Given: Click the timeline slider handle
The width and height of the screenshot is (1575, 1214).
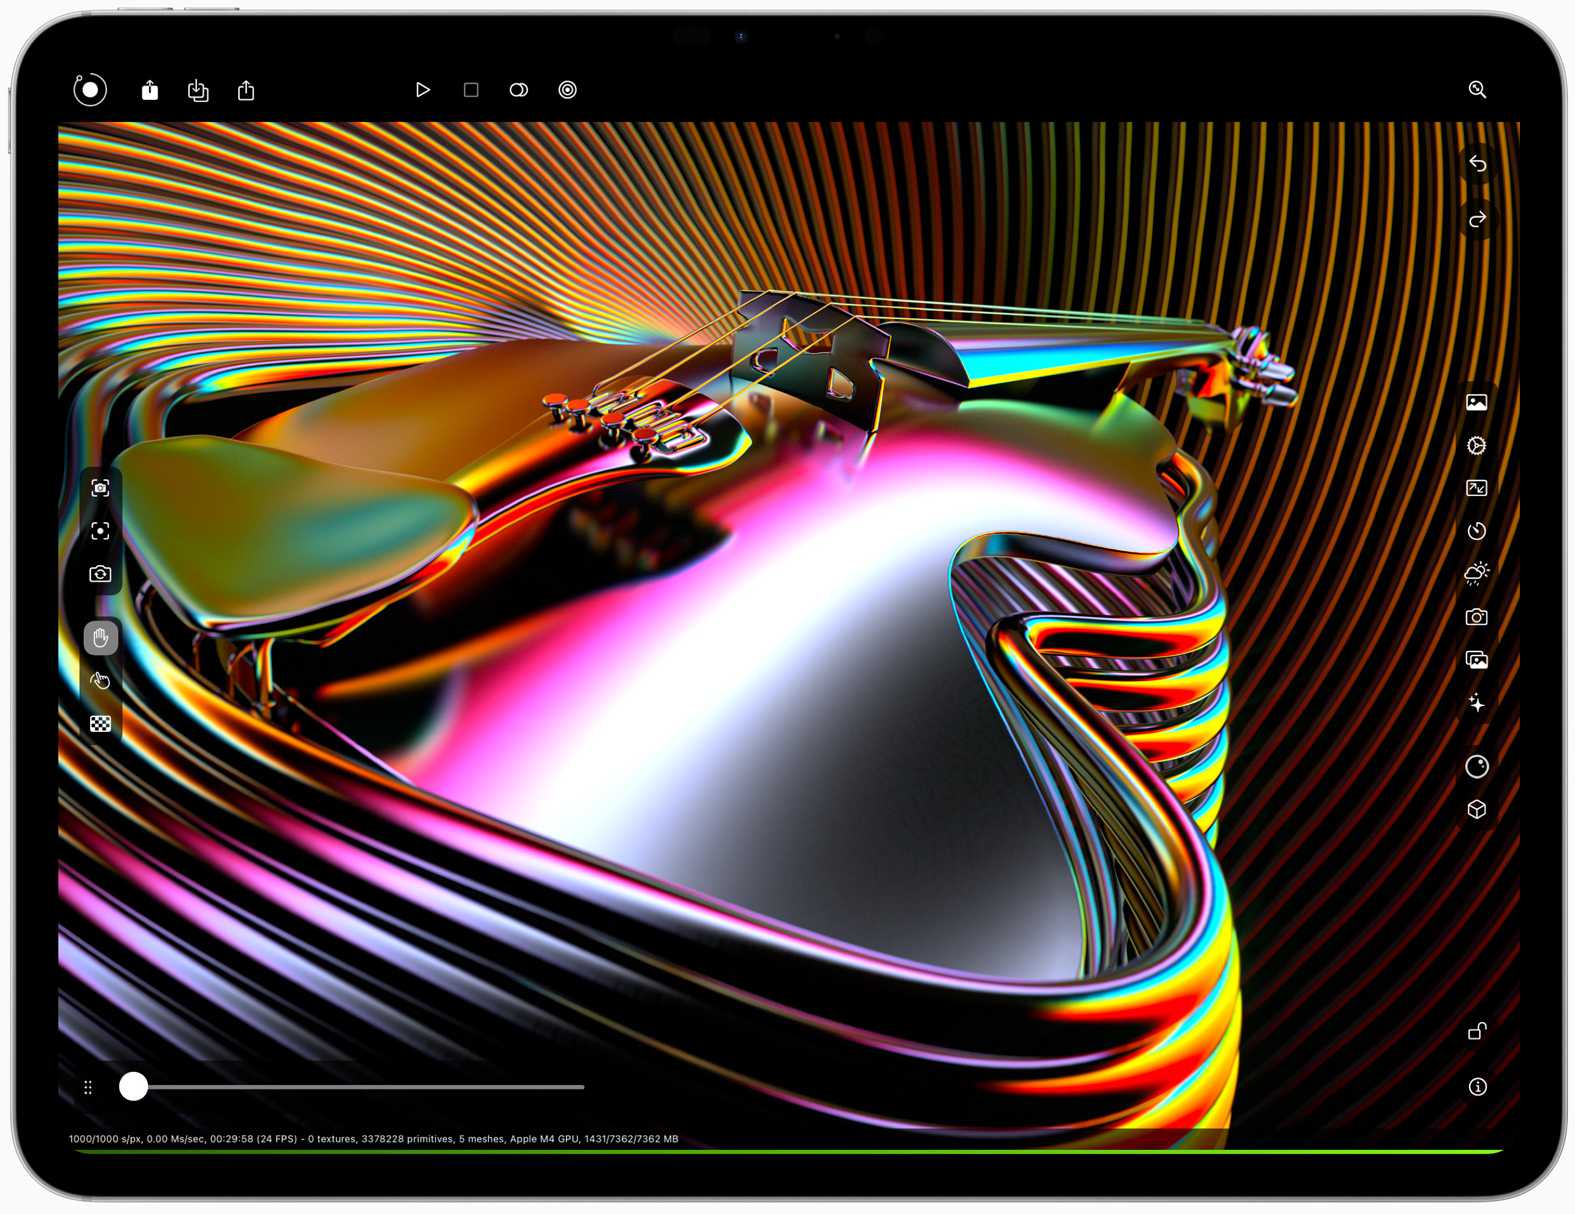Looking at the screenshot, I should click(133, 1086).
